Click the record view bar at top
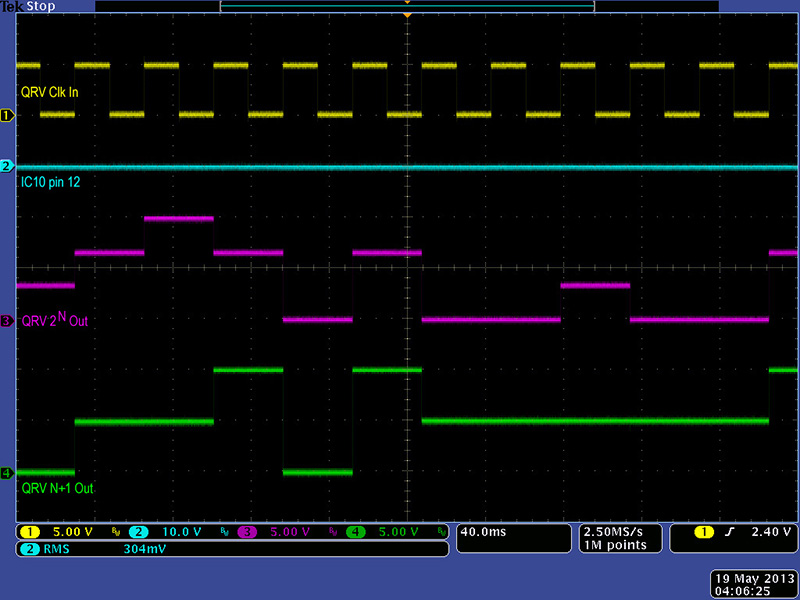The image size is (800, 600). point(407,6)
